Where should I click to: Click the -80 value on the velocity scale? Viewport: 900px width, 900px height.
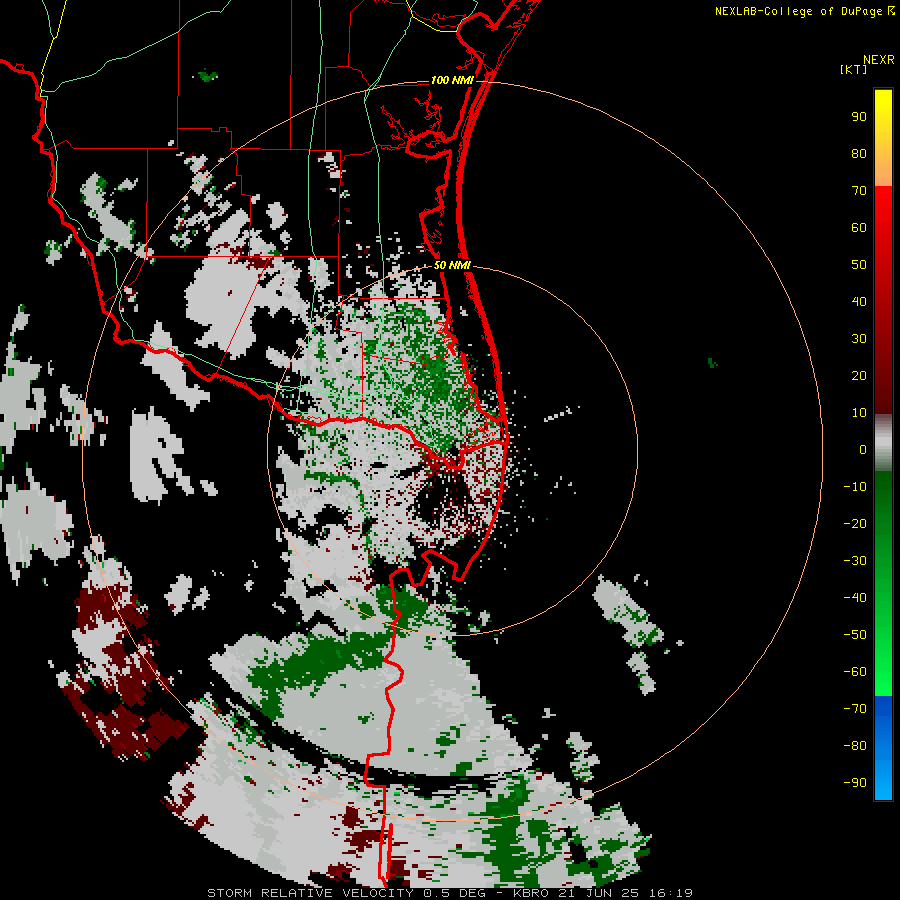855,746
